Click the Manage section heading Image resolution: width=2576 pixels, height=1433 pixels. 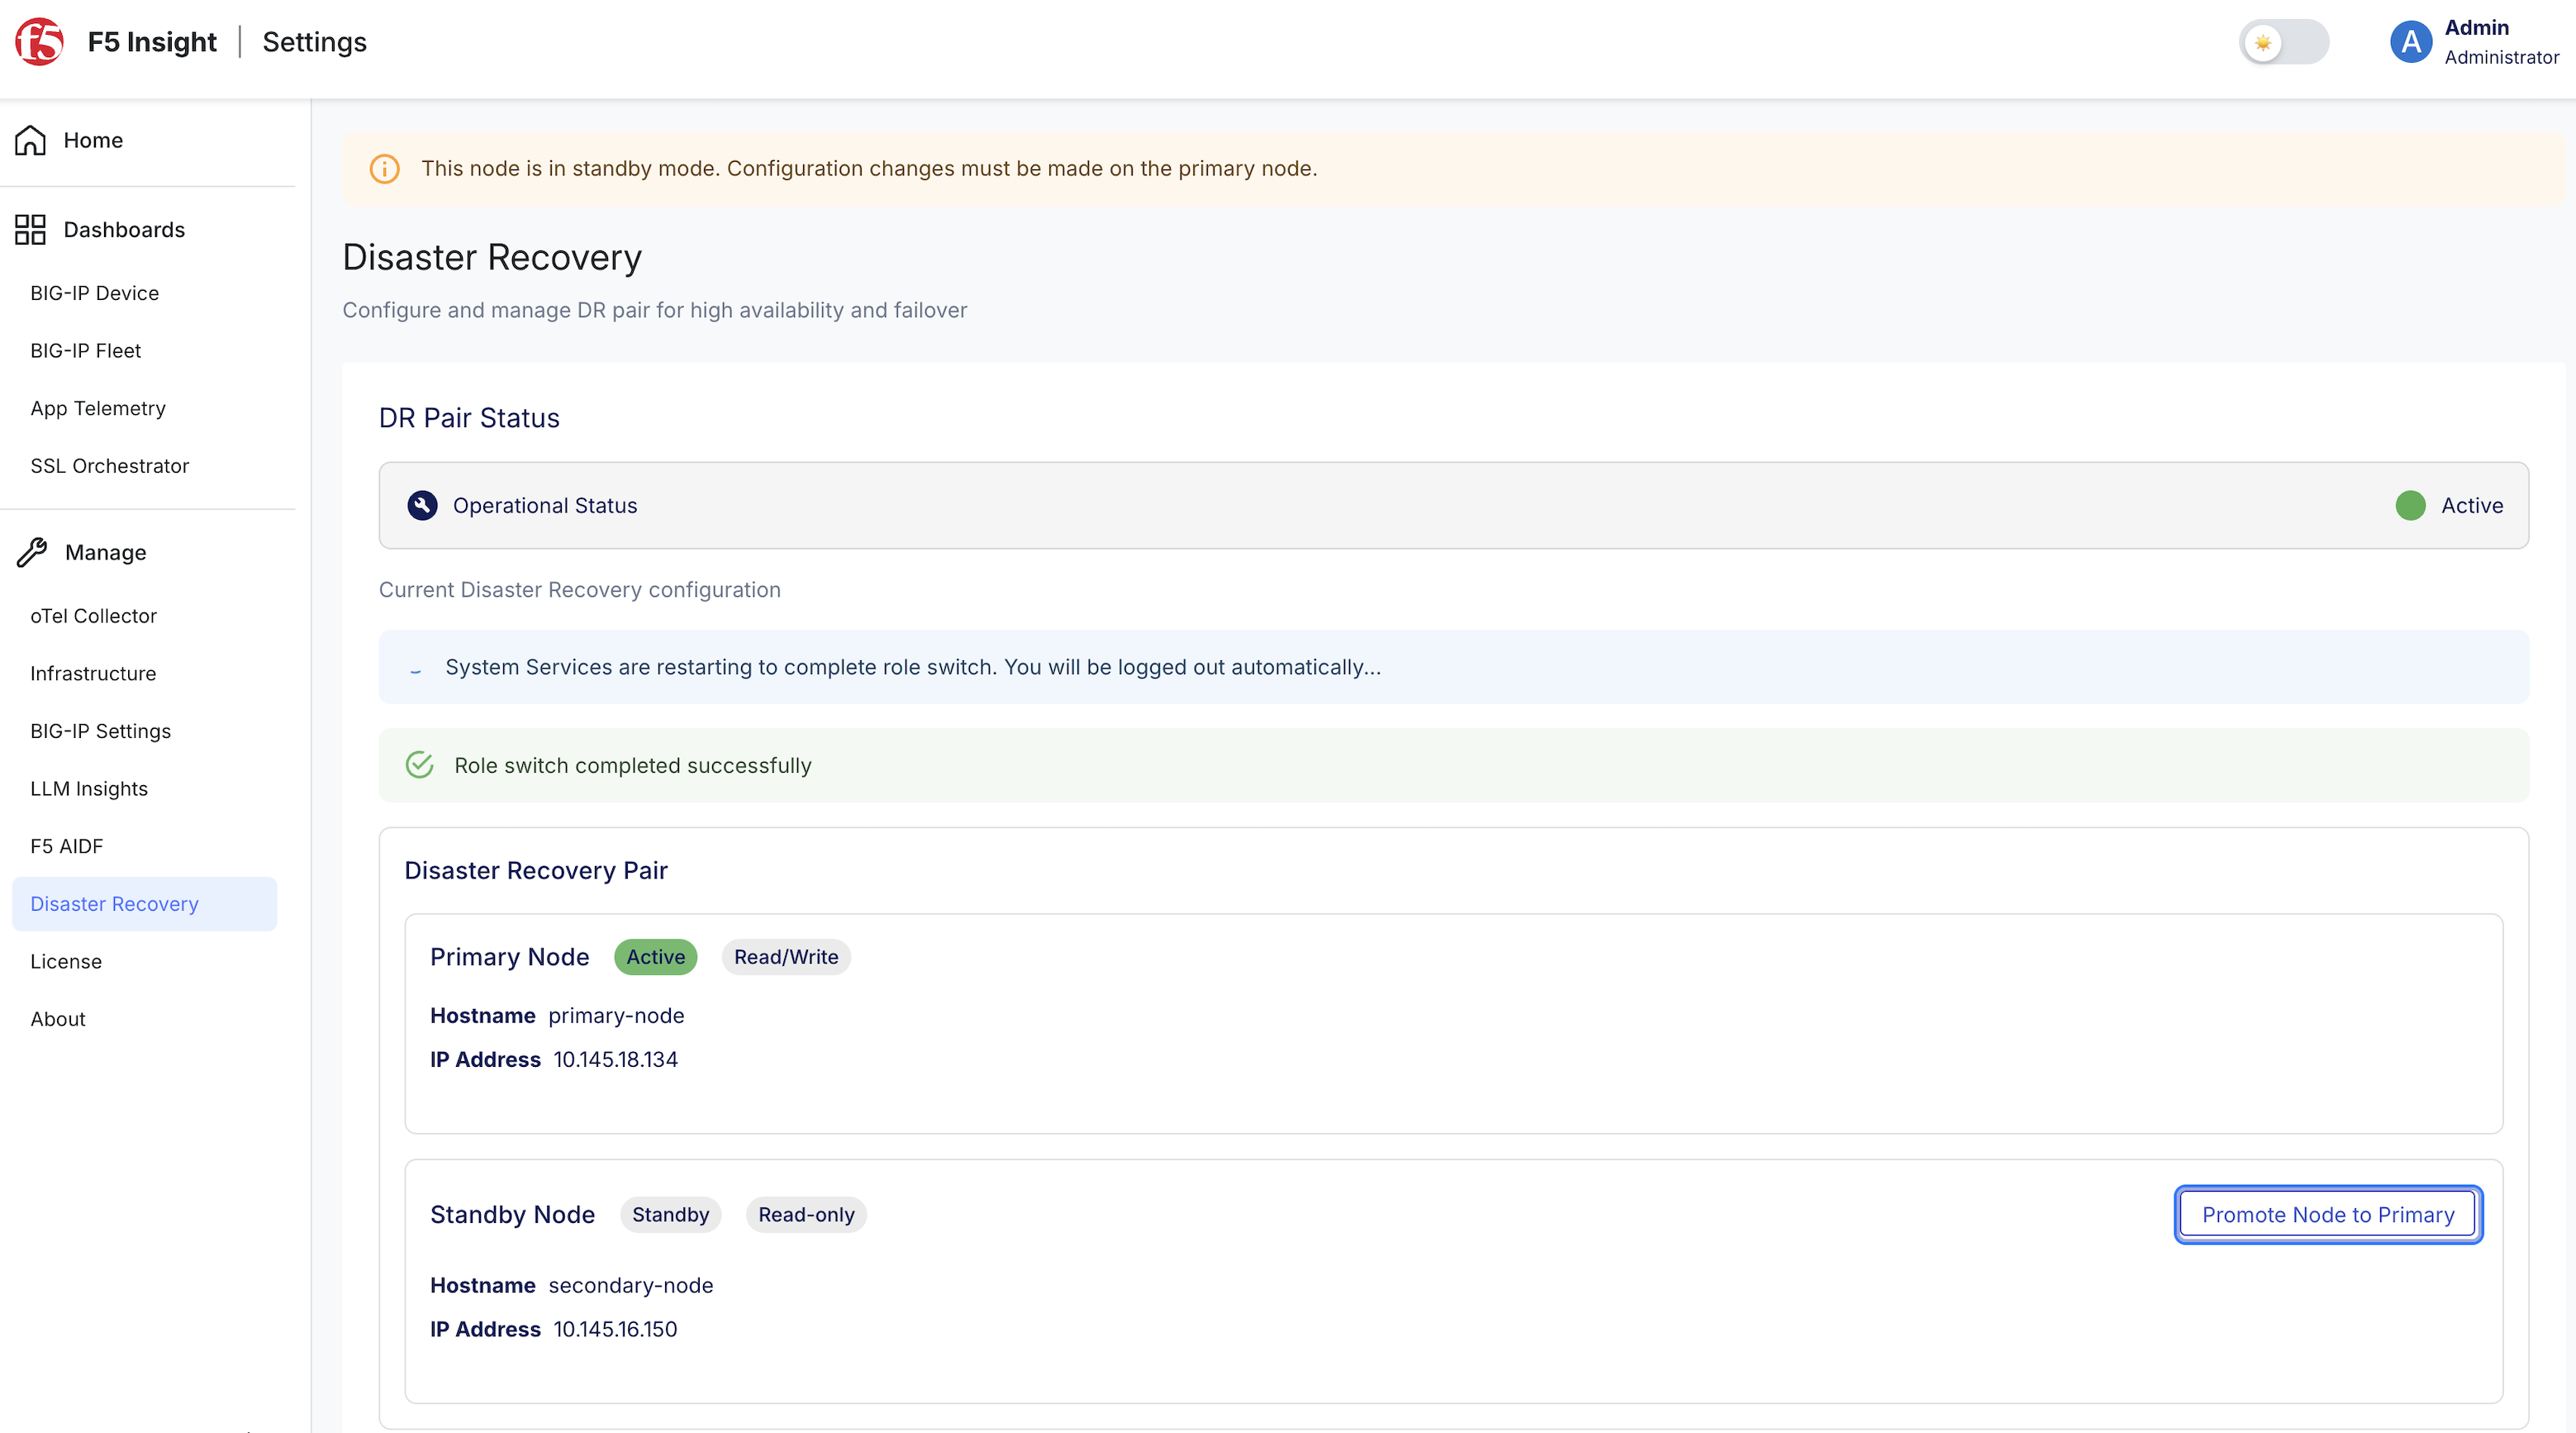coord(105,552)
